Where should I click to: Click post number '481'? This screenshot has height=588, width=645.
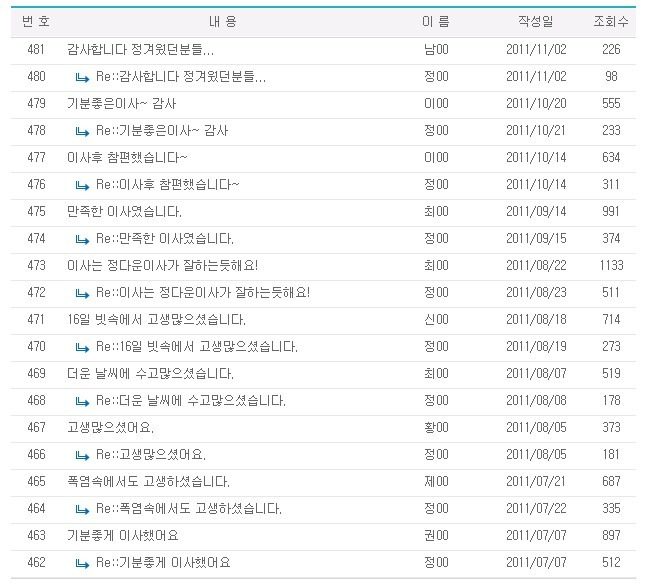coord(36,50)
